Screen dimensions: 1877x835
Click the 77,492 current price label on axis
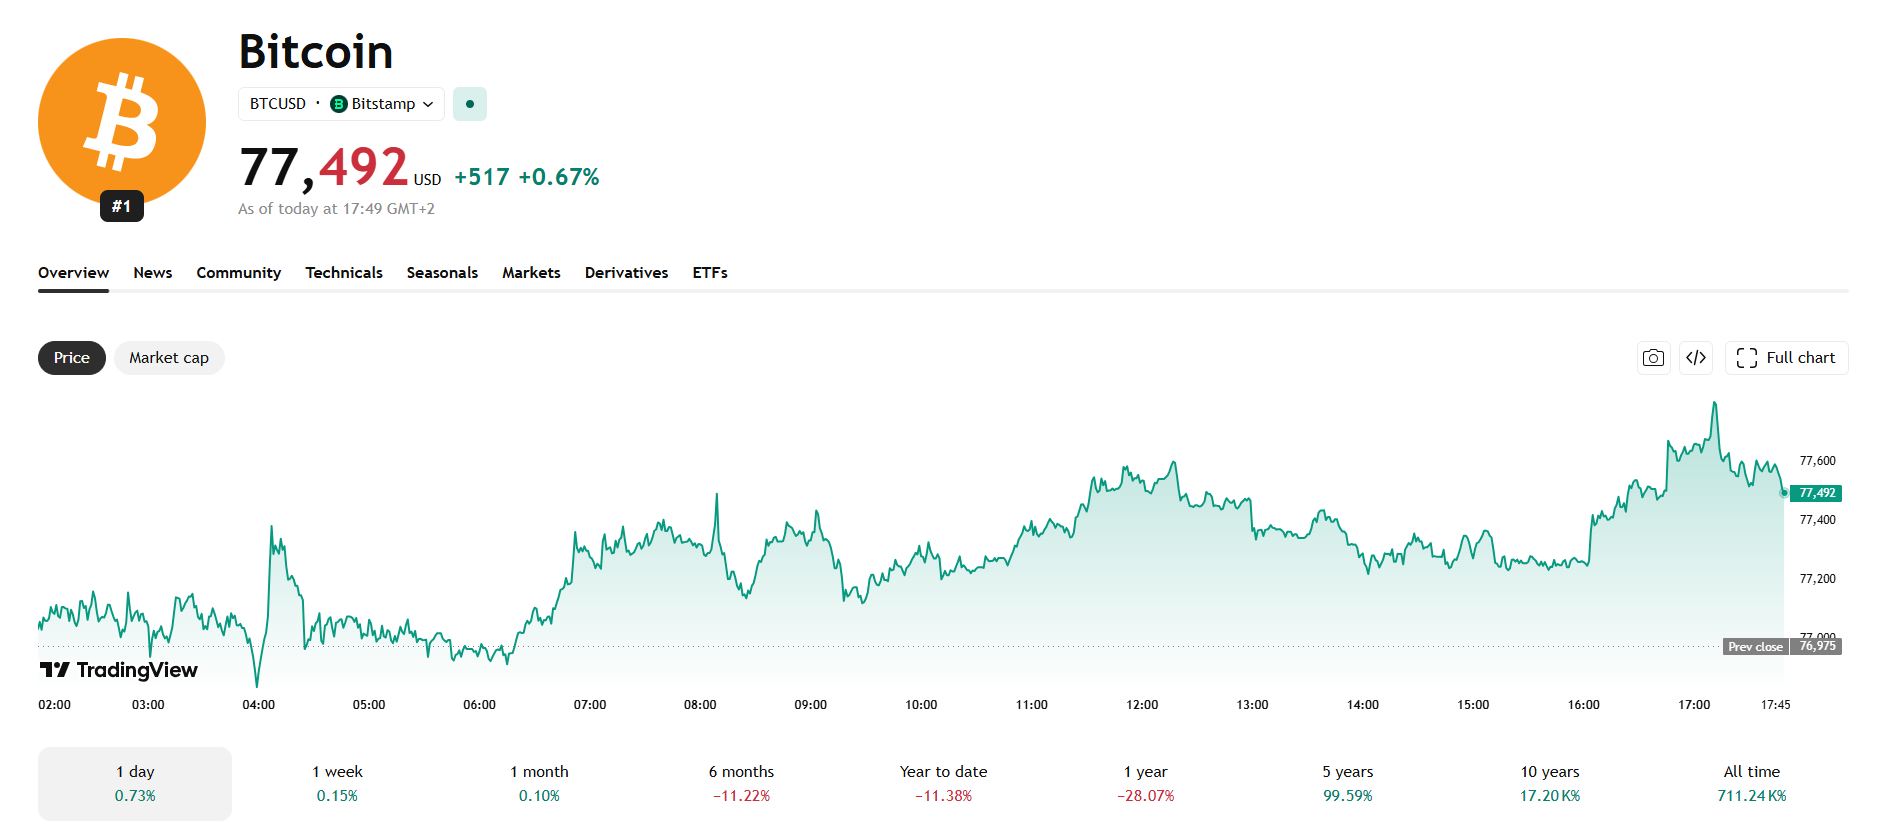coord(1817,493)
